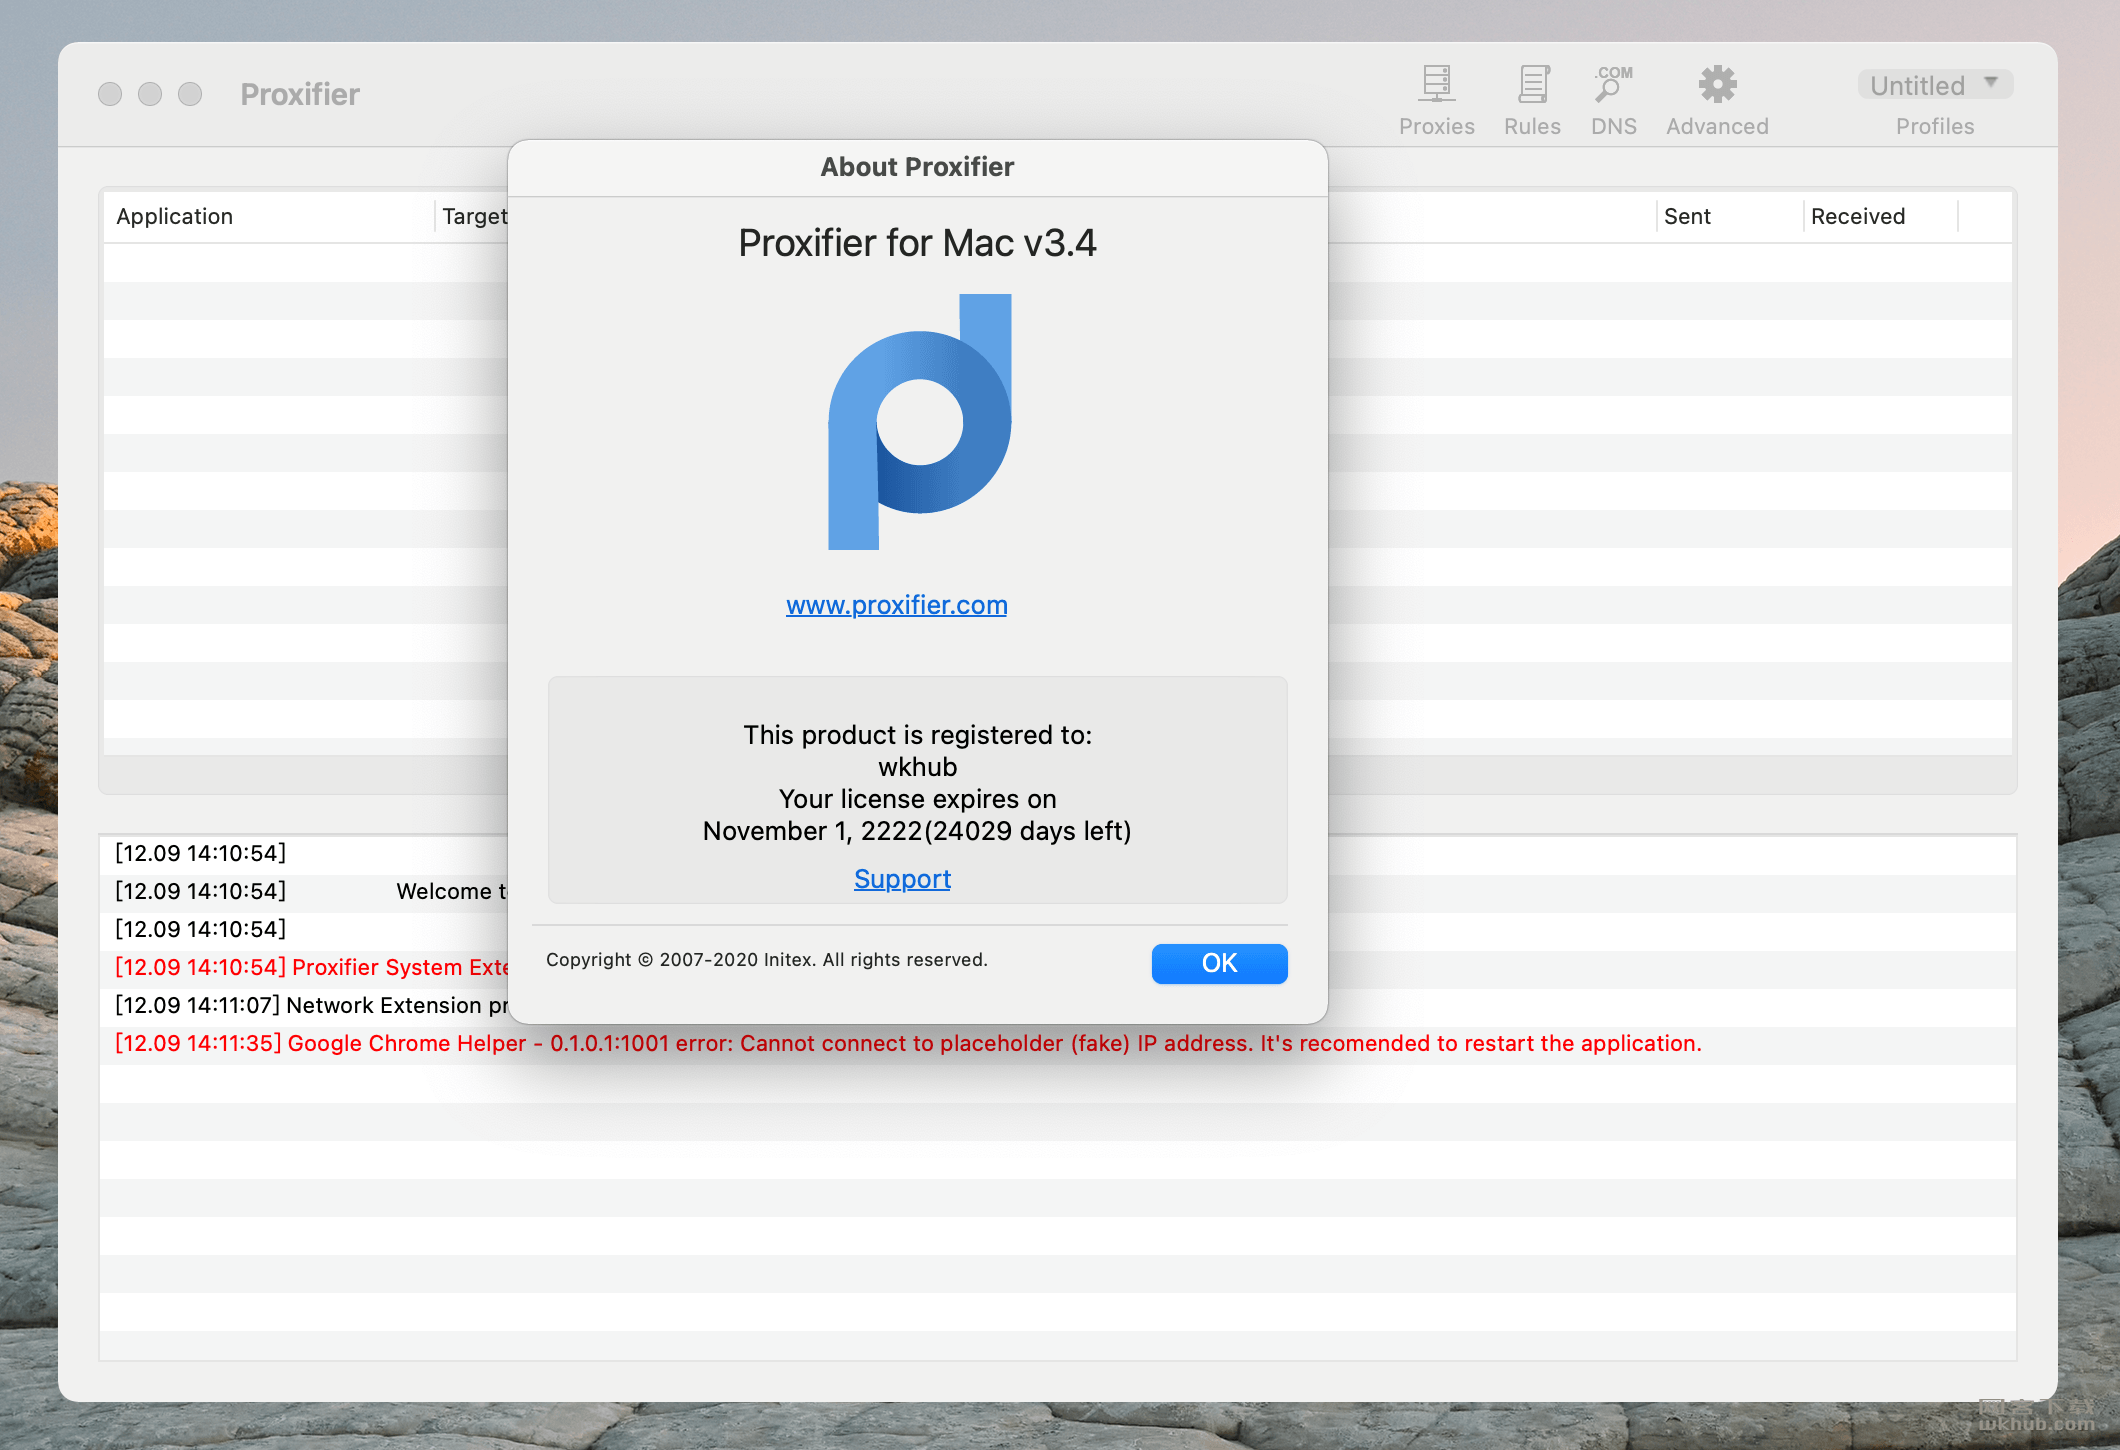
Task: Sort by the Received column header
Action: tap(1880, 216)
